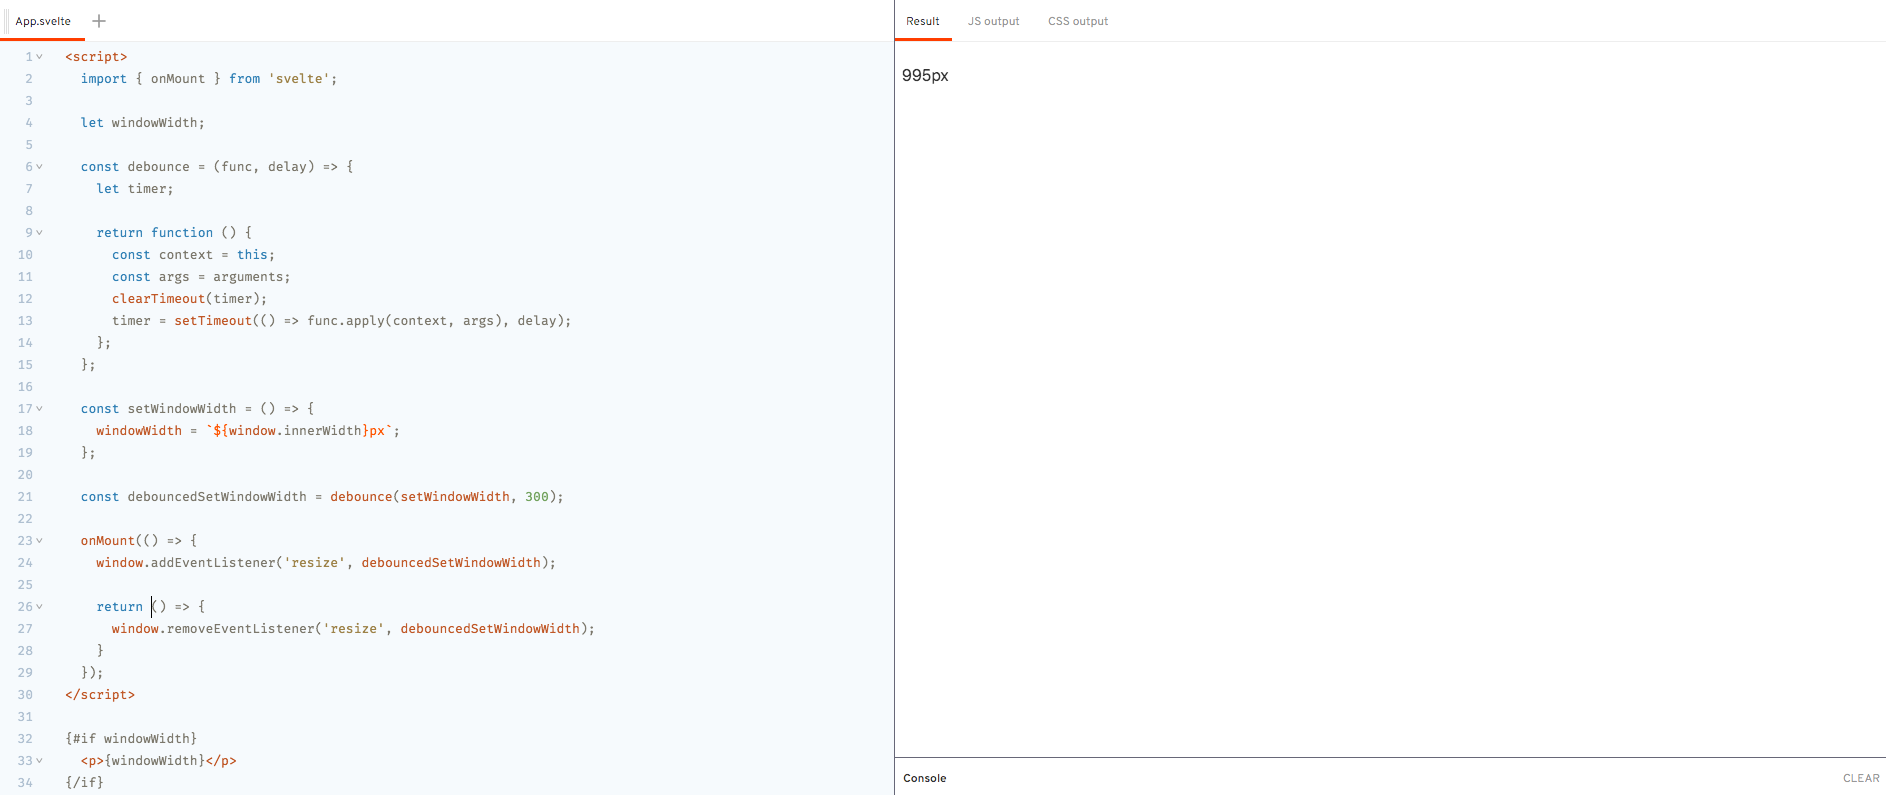
Task: Click 'debouncedSetWindowWidth' declaration on line 21
Action: click(217, 497)
